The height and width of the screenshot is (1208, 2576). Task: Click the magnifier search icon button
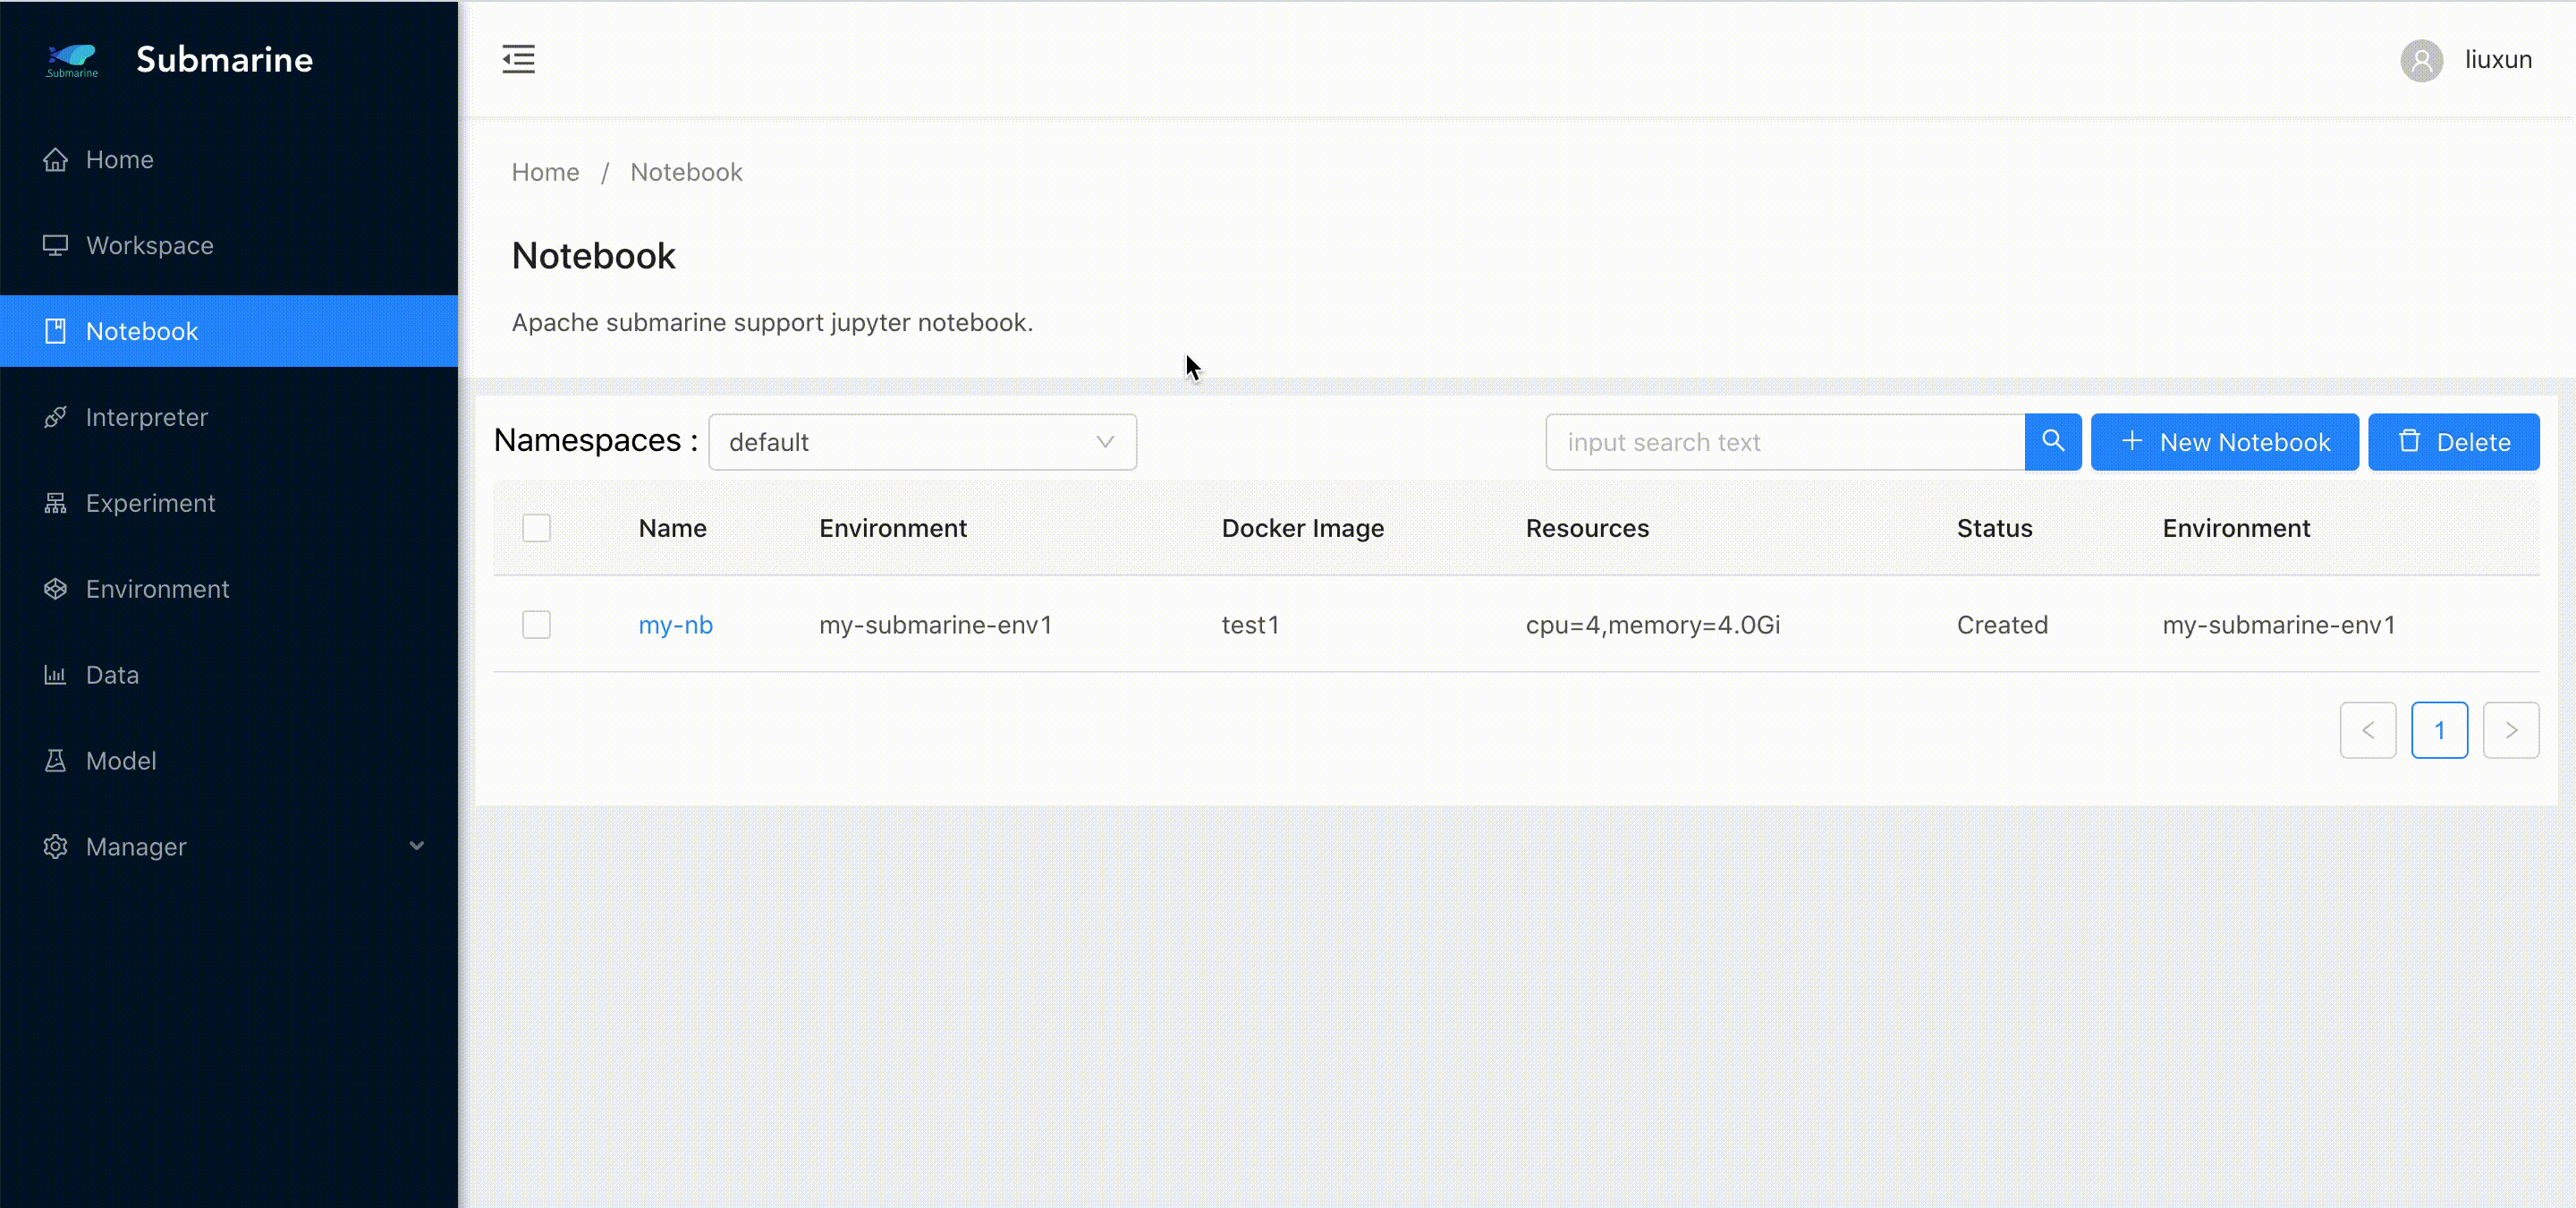coord(2052,441)
